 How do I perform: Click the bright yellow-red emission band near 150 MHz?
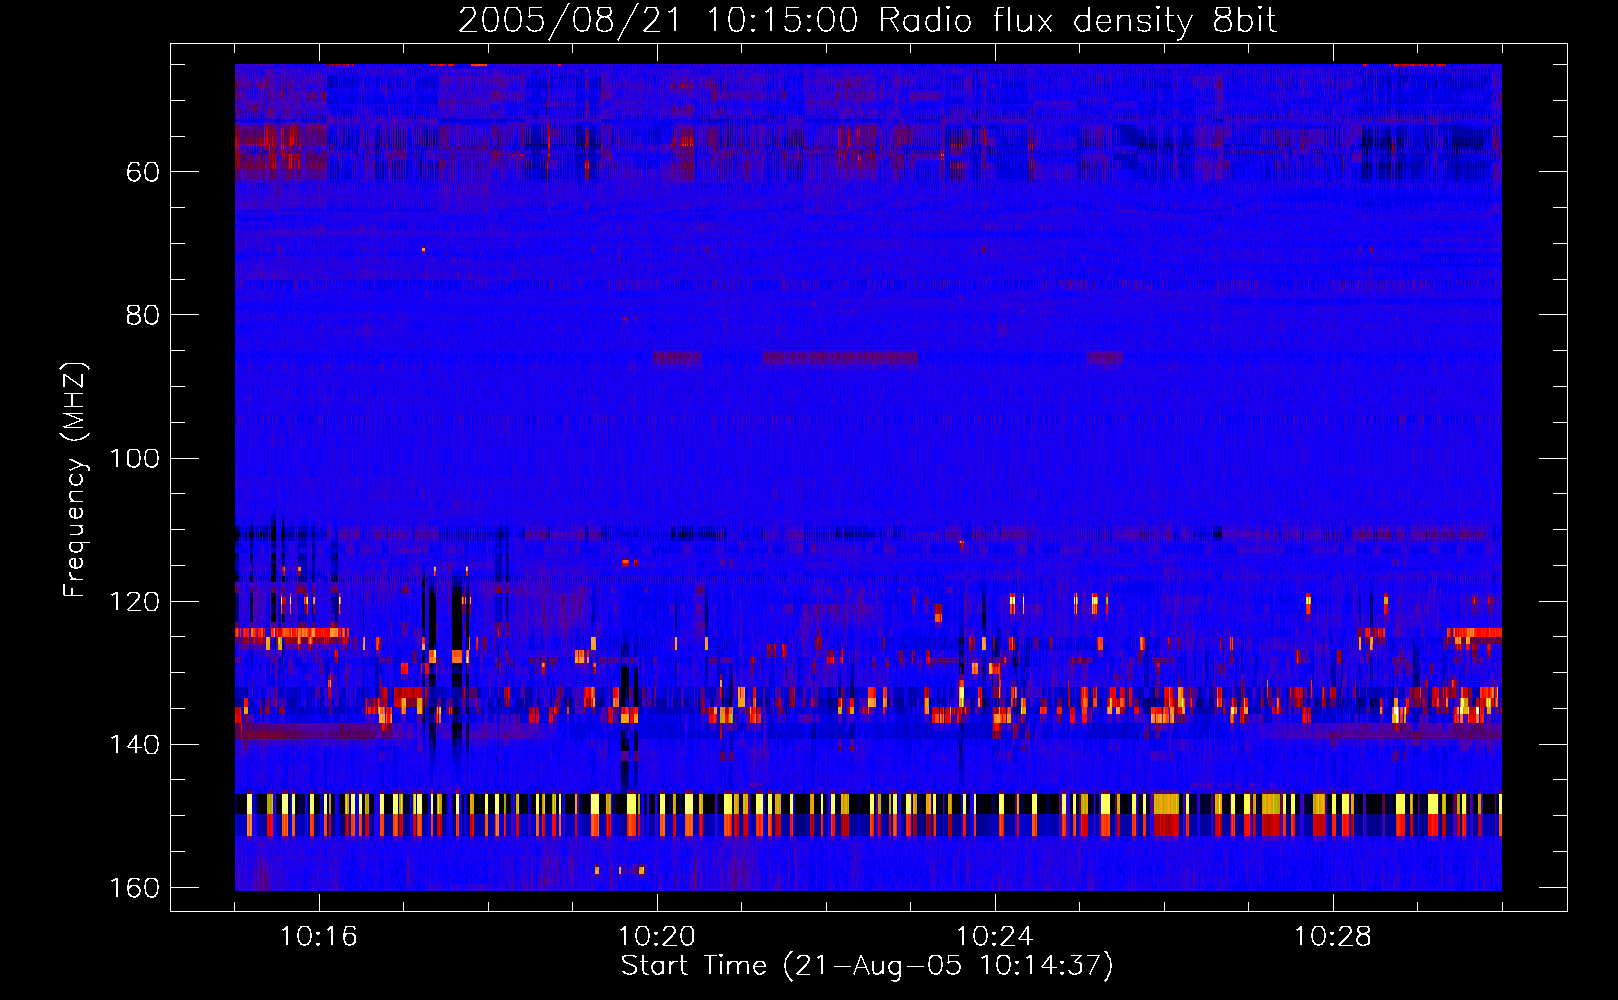coord(868,814)
